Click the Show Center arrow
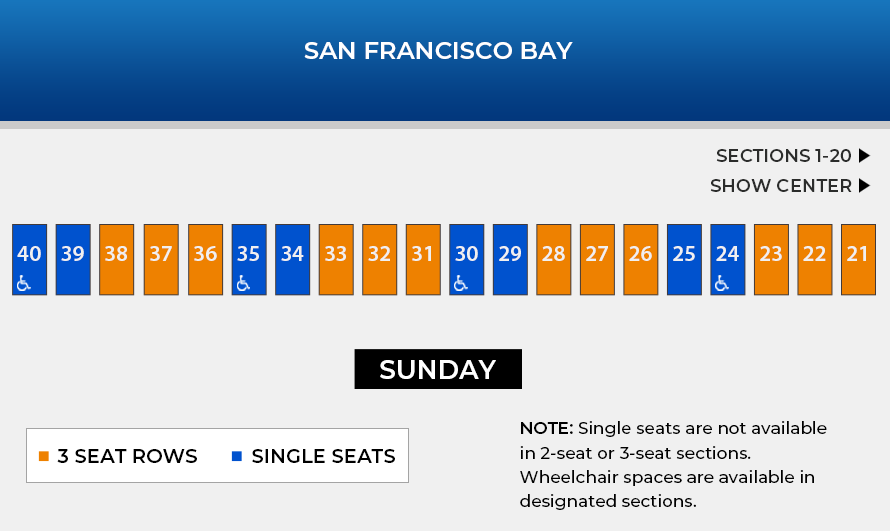The width and height of the screenshot is (890, 531). 865,186
